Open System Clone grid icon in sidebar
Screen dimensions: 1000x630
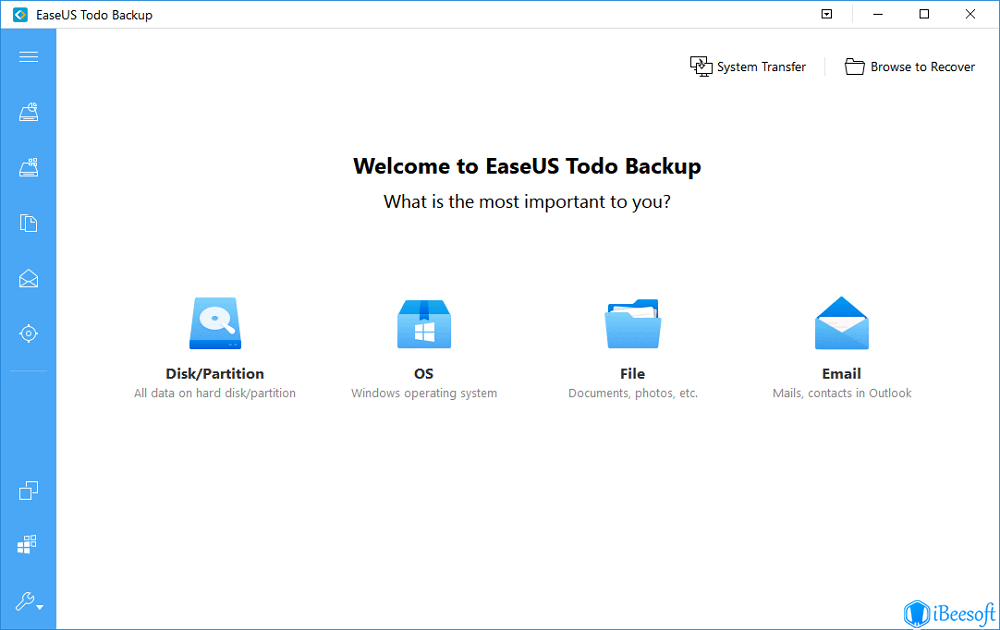(27, 545)
